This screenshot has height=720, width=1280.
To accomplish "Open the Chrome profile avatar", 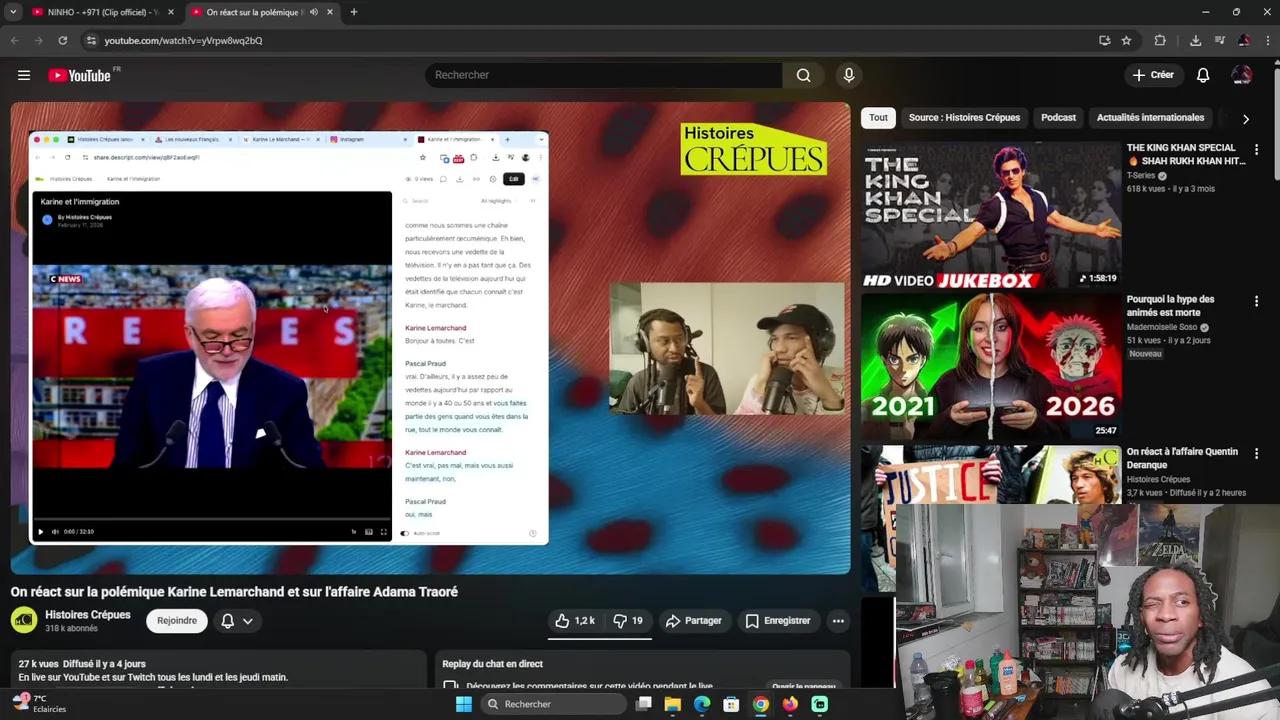I will tap(1243, 40).
